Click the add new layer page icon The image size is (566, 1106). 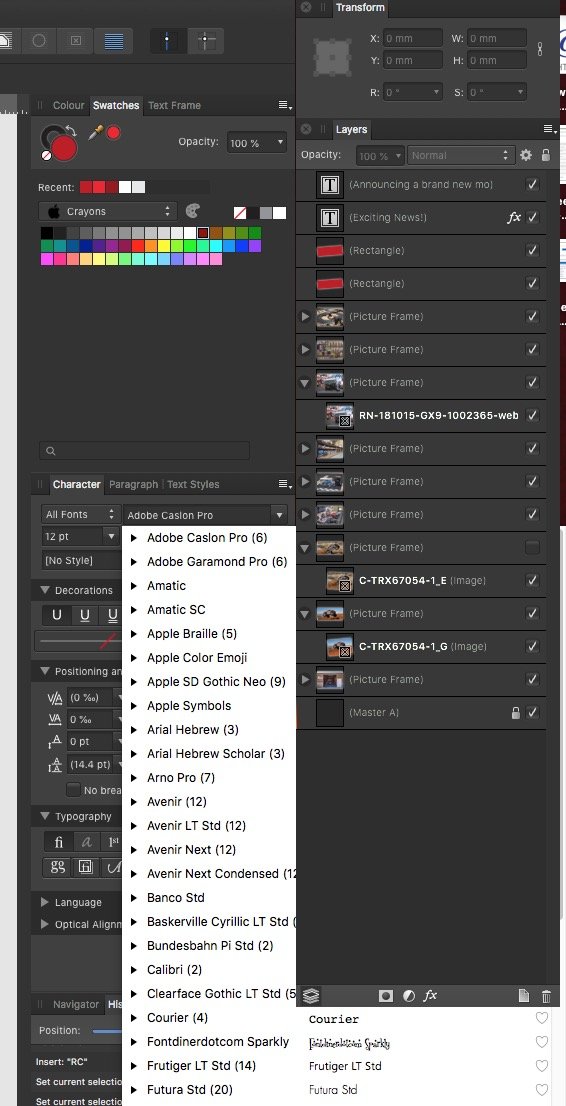(x=523, y=996)
